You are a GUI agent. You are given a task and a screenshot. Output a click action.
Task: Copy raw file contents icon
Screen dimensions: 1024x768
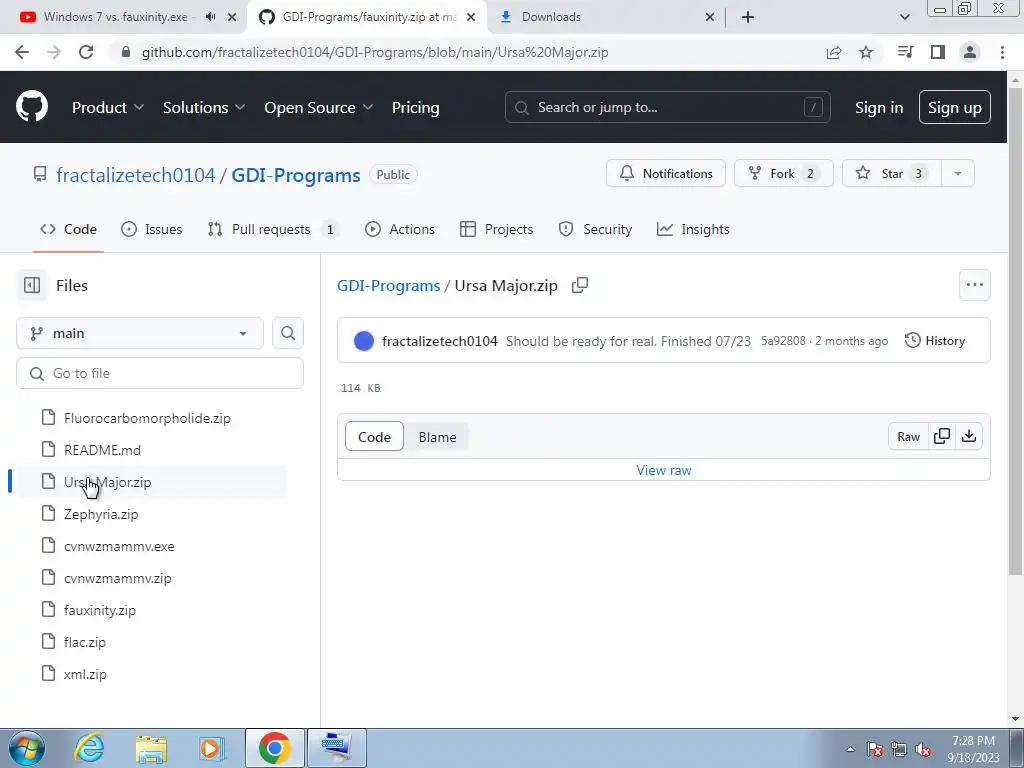tap(942, 436)
